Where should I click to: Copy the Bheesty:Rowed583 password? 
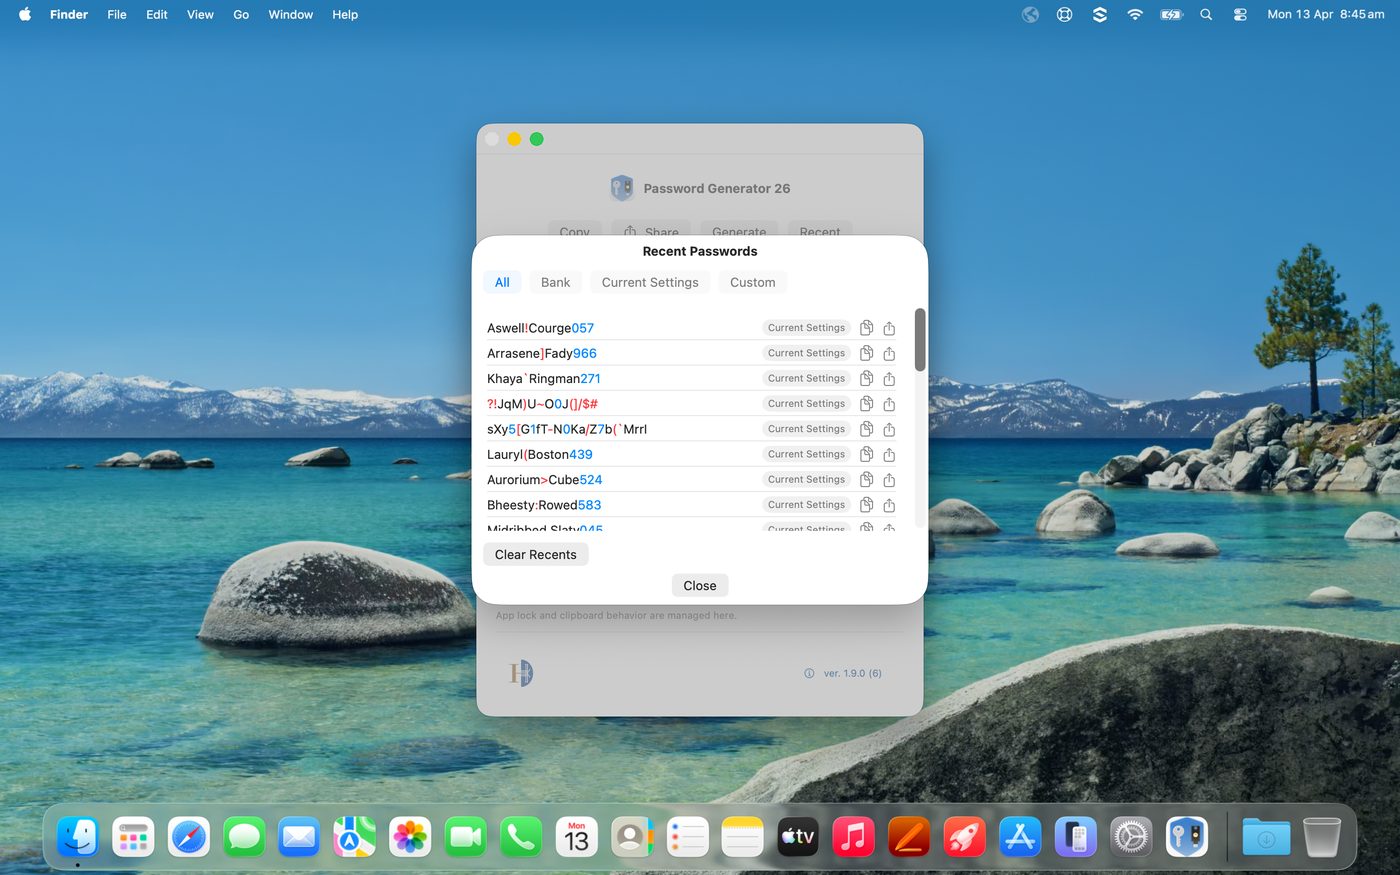click(867, 505)
